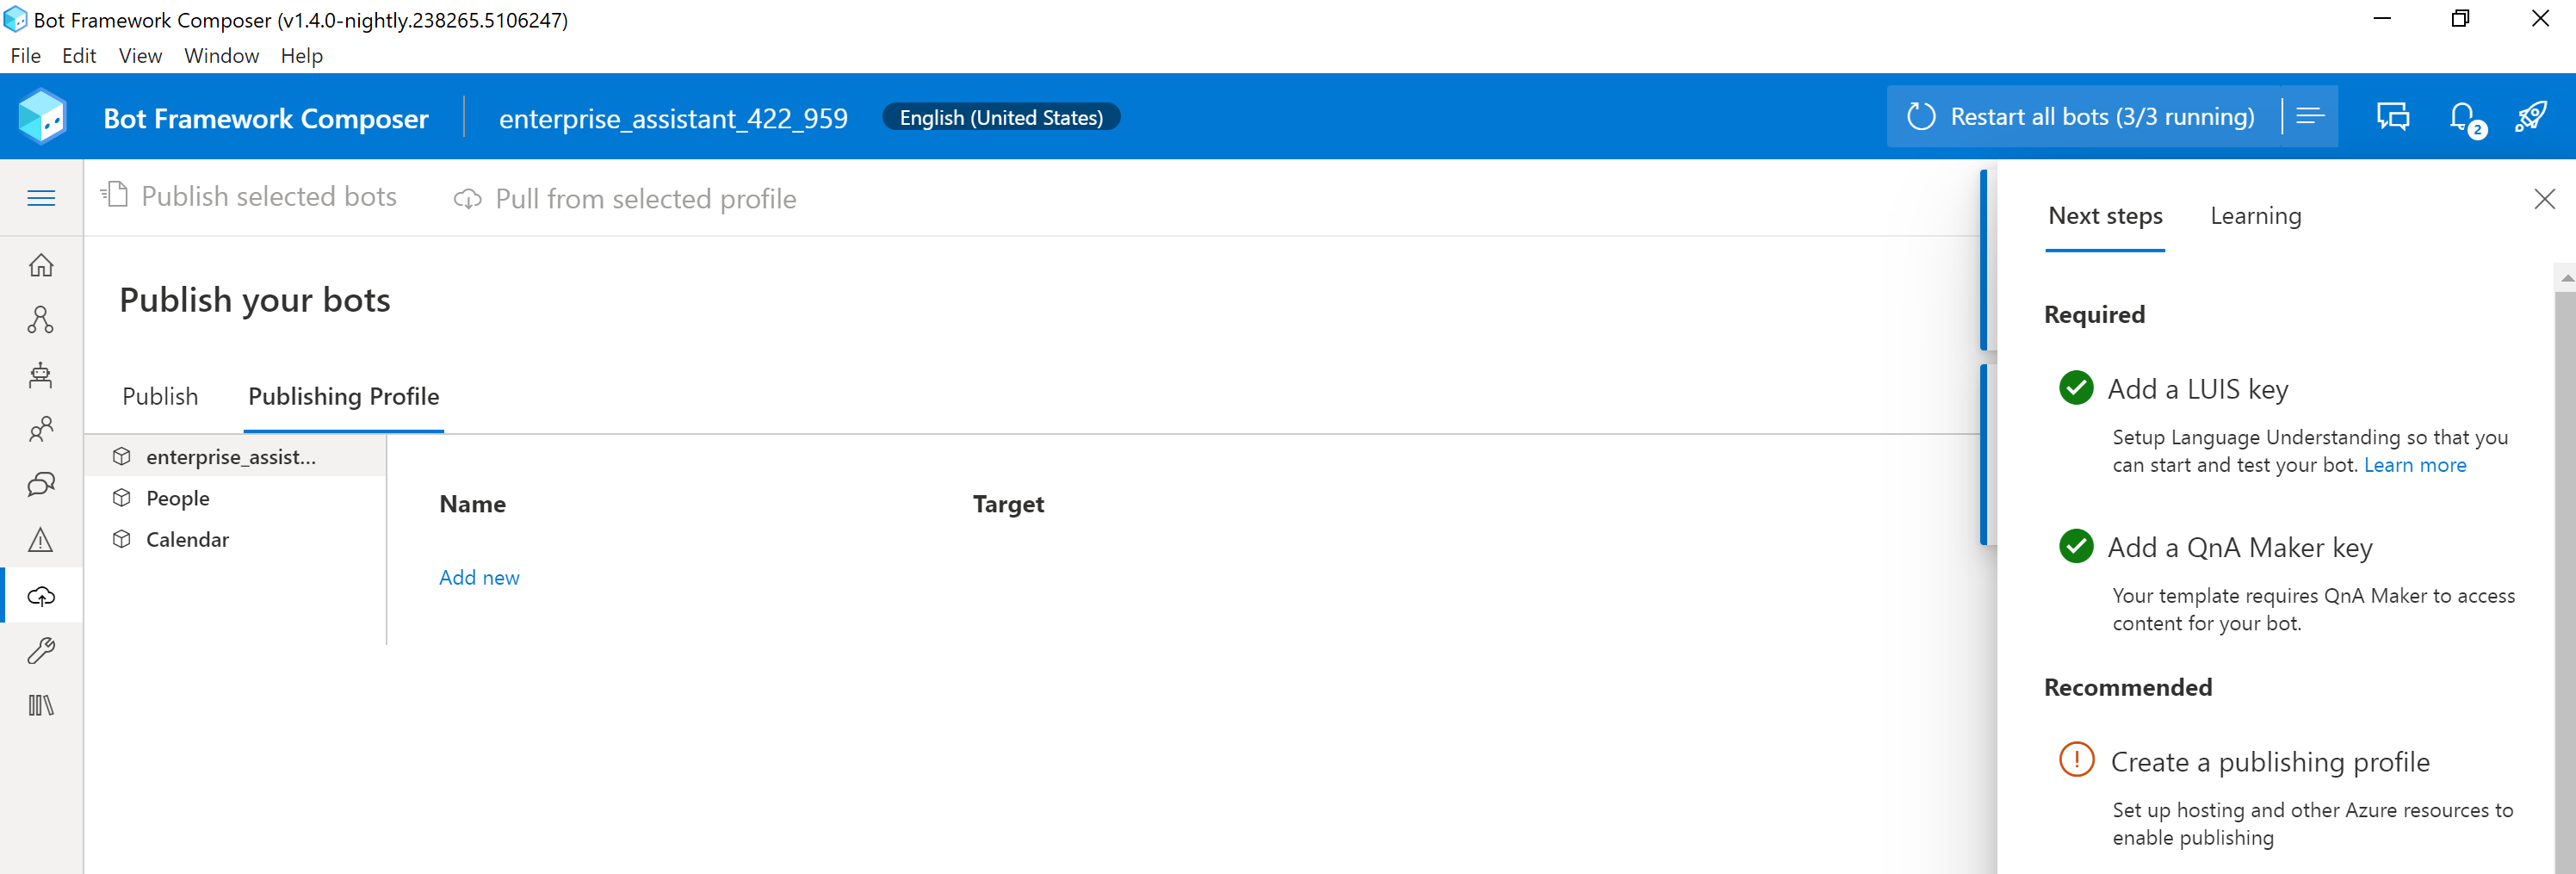
Task: Add a new publishing profile via Add new
Action: [x=479, y=577]
